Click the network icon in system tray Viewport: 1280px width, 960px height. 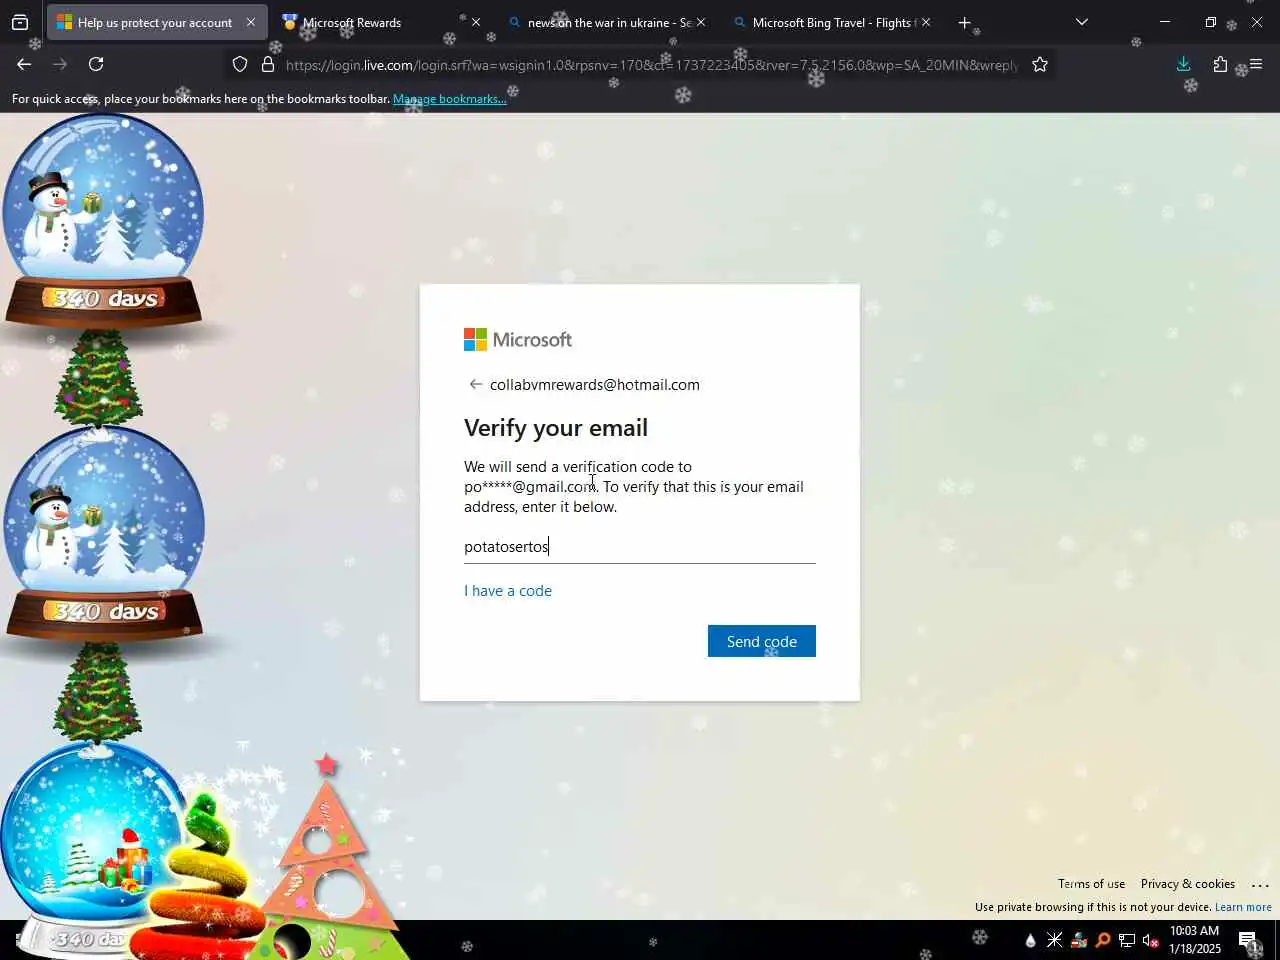pos(1127,940)
